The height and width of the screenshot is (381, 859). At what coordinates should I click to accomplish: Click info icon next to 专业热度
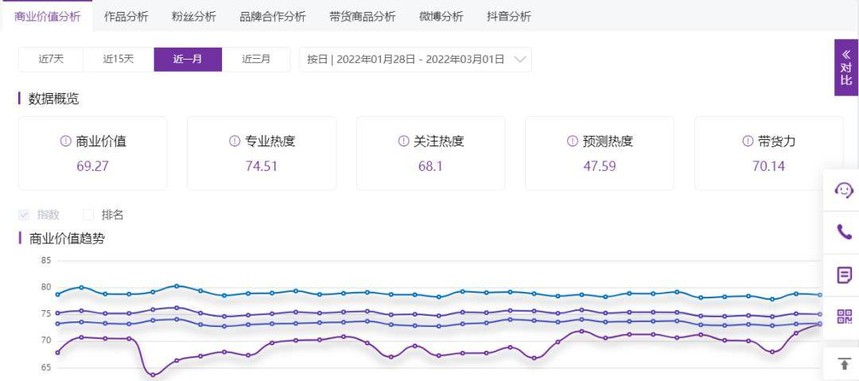click(x=234, y=141)
